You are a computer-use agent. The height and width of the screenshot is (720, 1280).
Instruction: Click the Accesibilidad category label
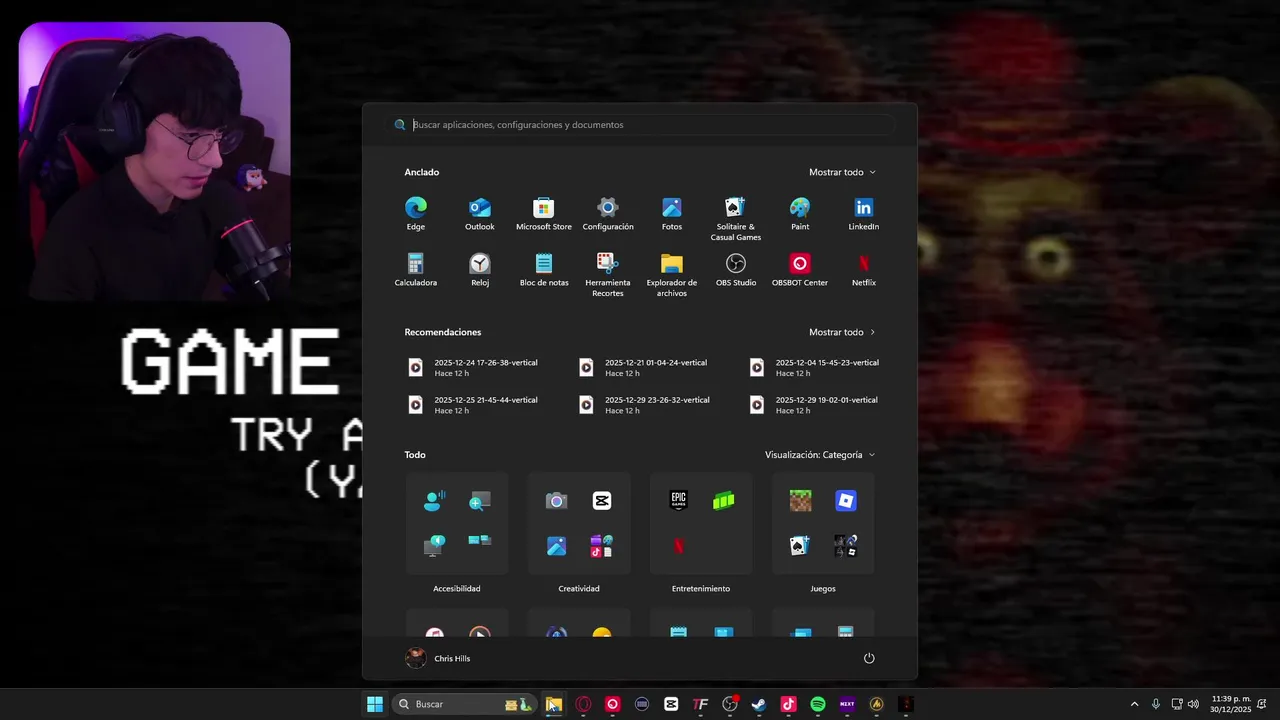(x=457, y=589)
